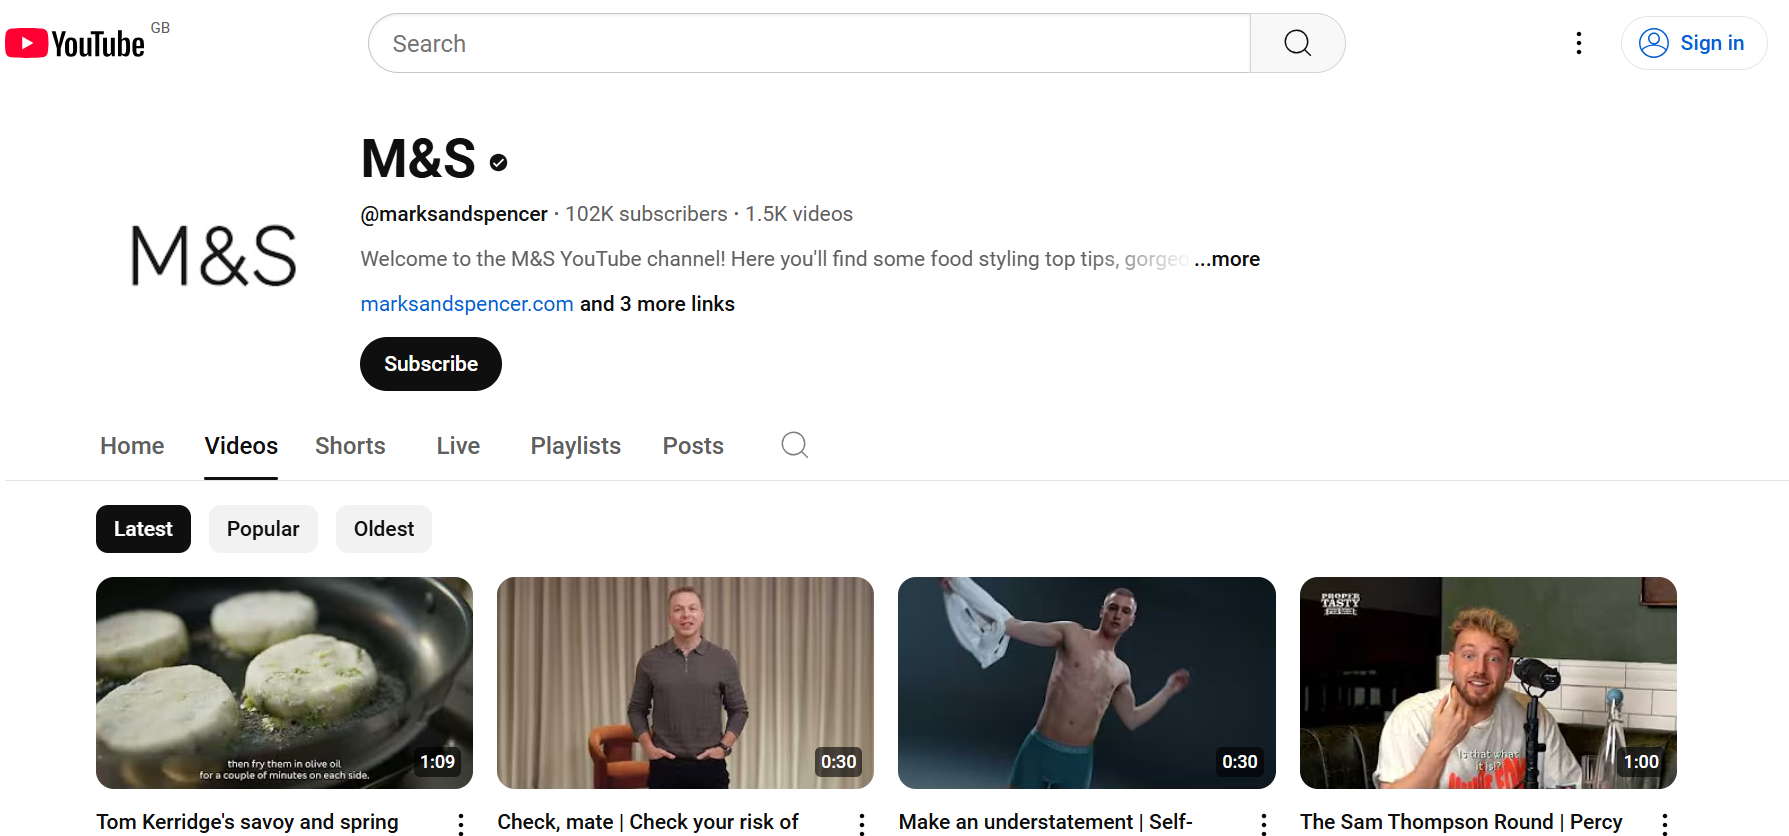Open the Playlists tab
Viewport: 1789px width, 836px height.
pyautogui.click(x=575, y=446)
